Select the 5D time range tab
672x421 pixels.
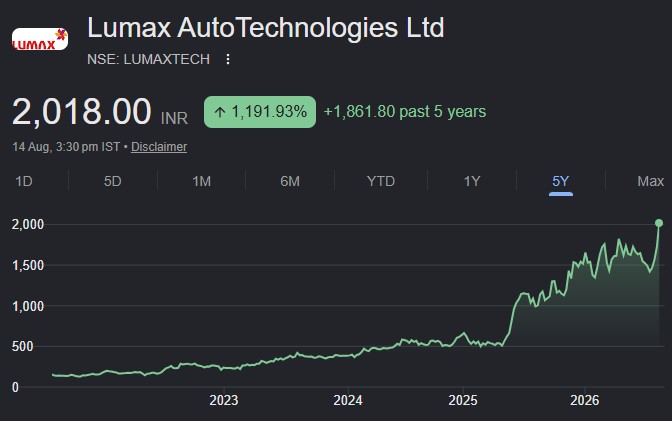113,181
